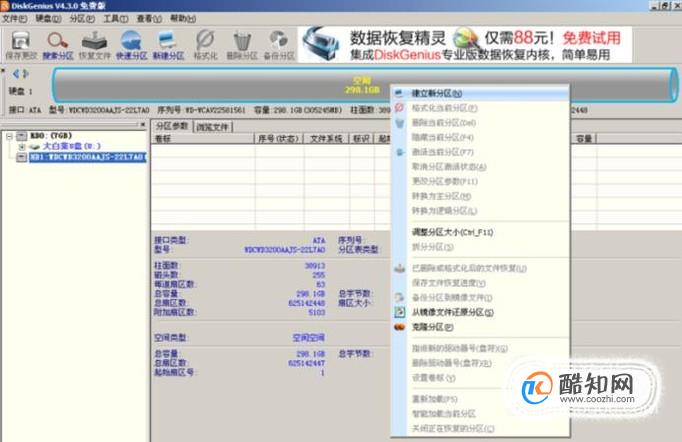The height and width of the screenshot is (442, 682).
Task: Choose 克隆分区 in context menu
Action: point(480,327)
